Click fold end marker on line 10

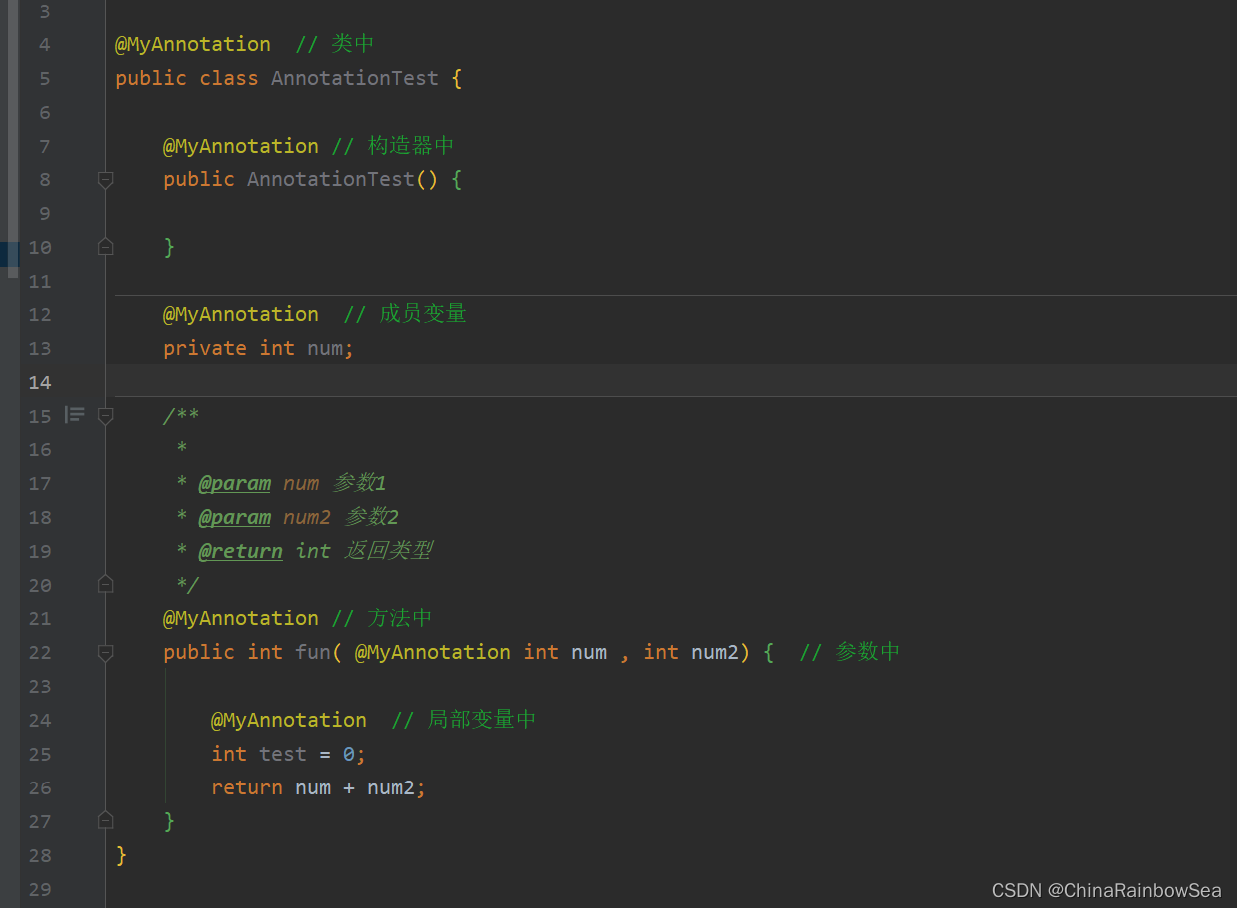point(105,247)
